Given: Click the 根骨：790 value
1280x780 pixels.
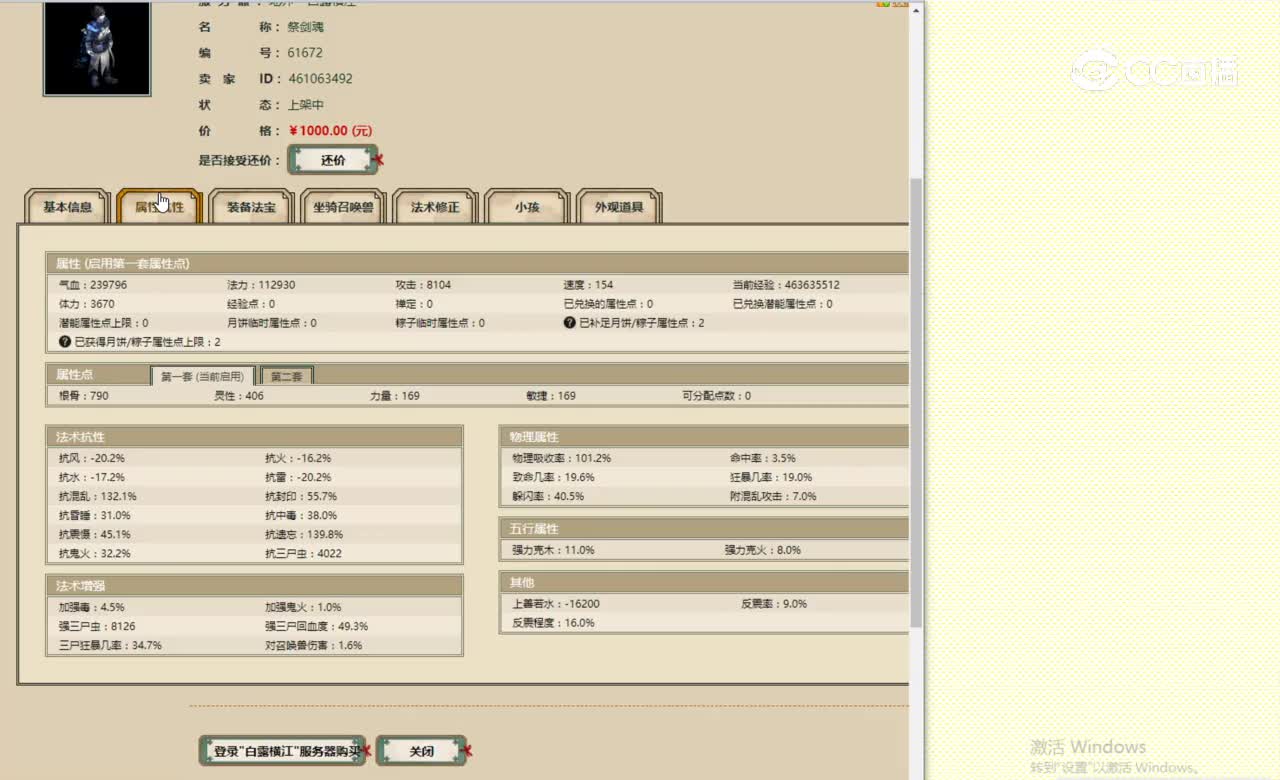Looking at the screenshot, I should coord(84,396).
